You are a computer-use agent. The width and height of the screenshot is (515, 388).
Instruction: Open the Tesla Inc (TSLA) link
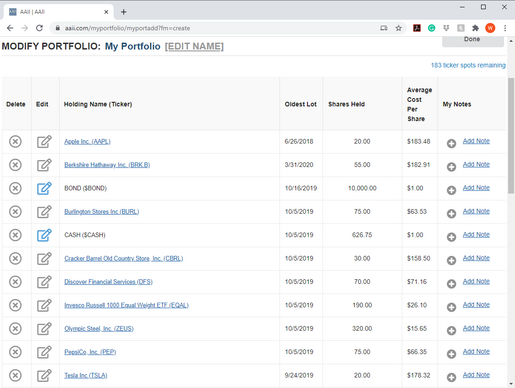[x=86, y=375]
